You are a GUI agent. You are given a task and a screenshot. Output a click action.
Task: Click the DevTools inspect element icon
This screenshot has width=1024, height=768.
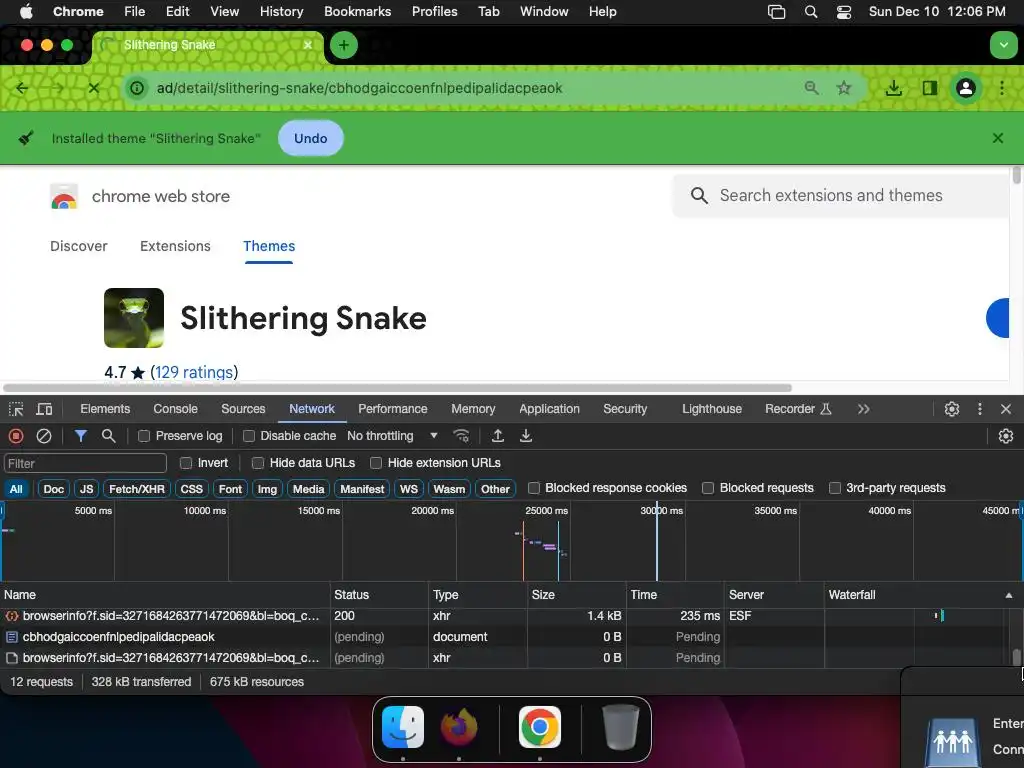click(16, 409)
